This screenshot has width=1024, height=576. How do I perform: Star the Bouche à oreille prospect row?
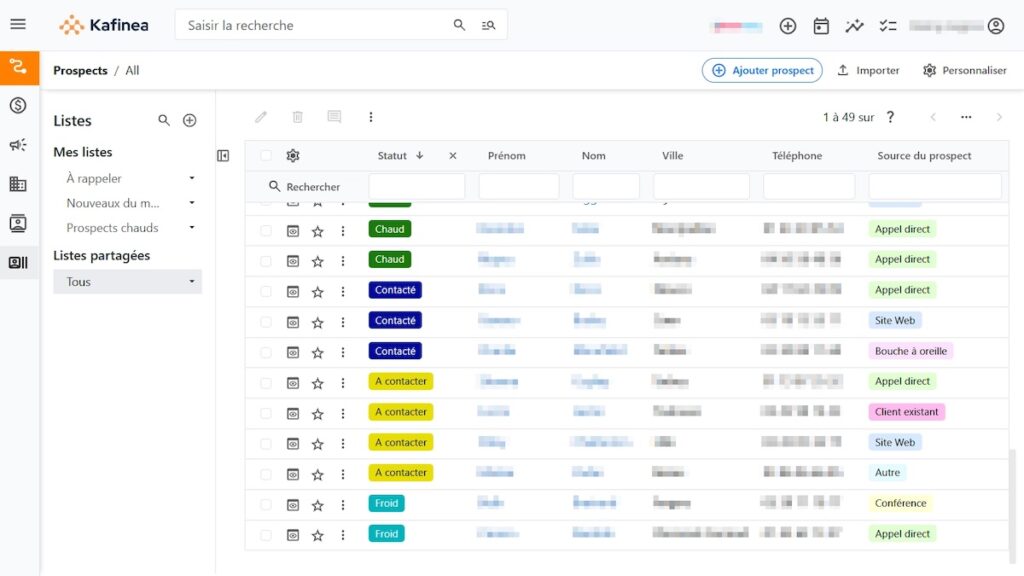[318, 352]
